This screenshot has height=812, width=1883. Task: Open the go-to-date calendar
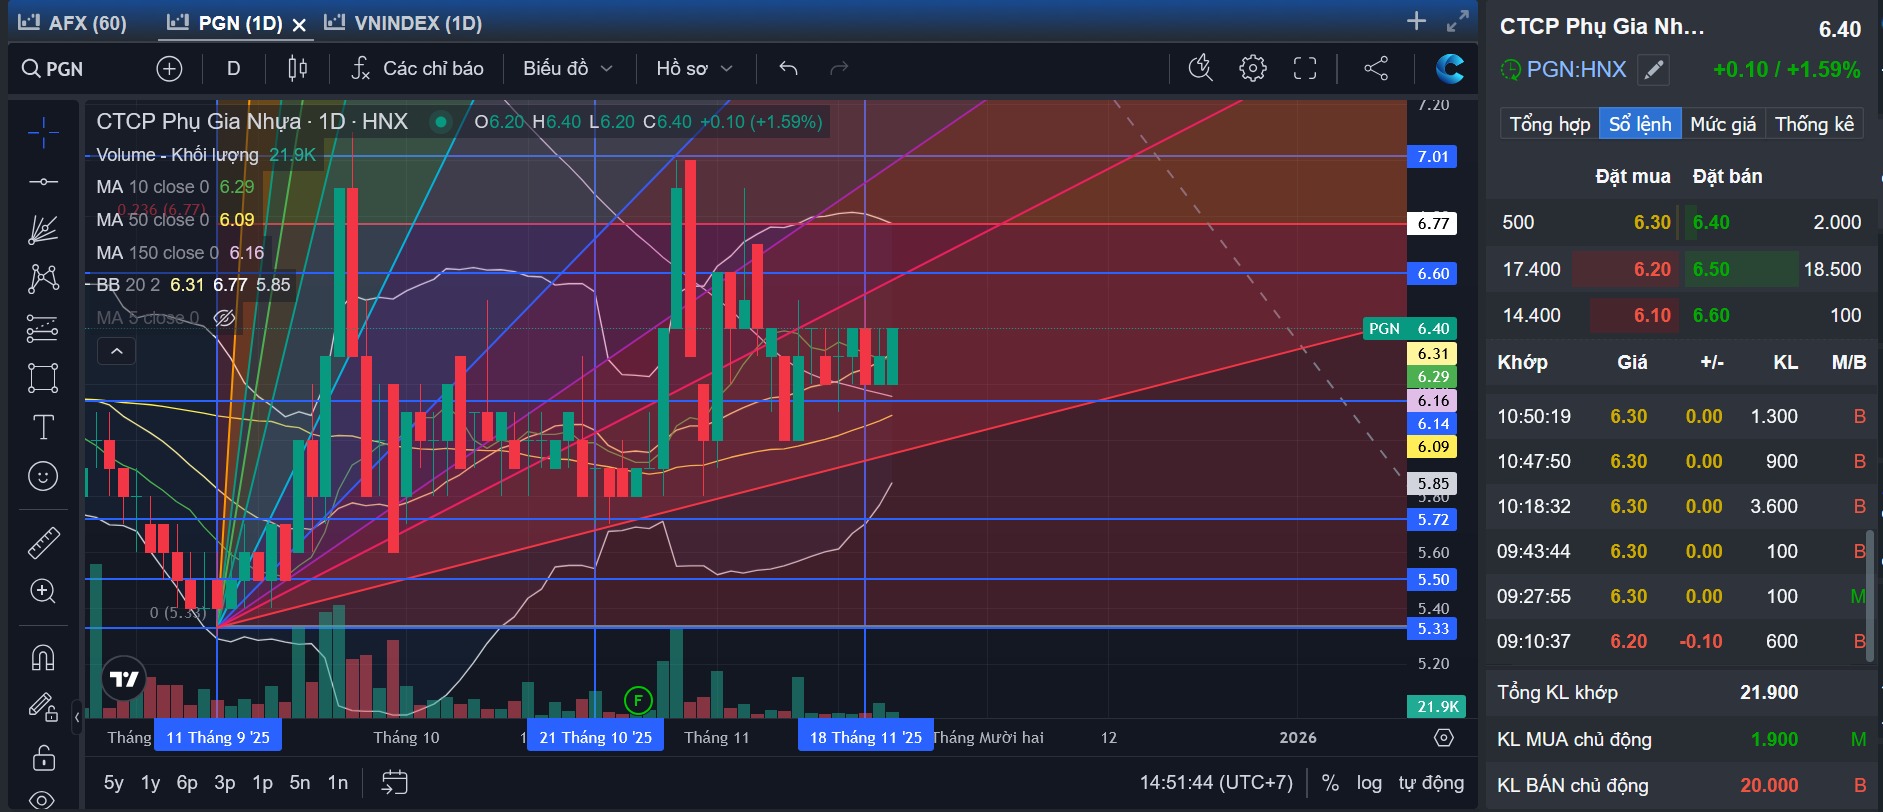pos(395,783)
